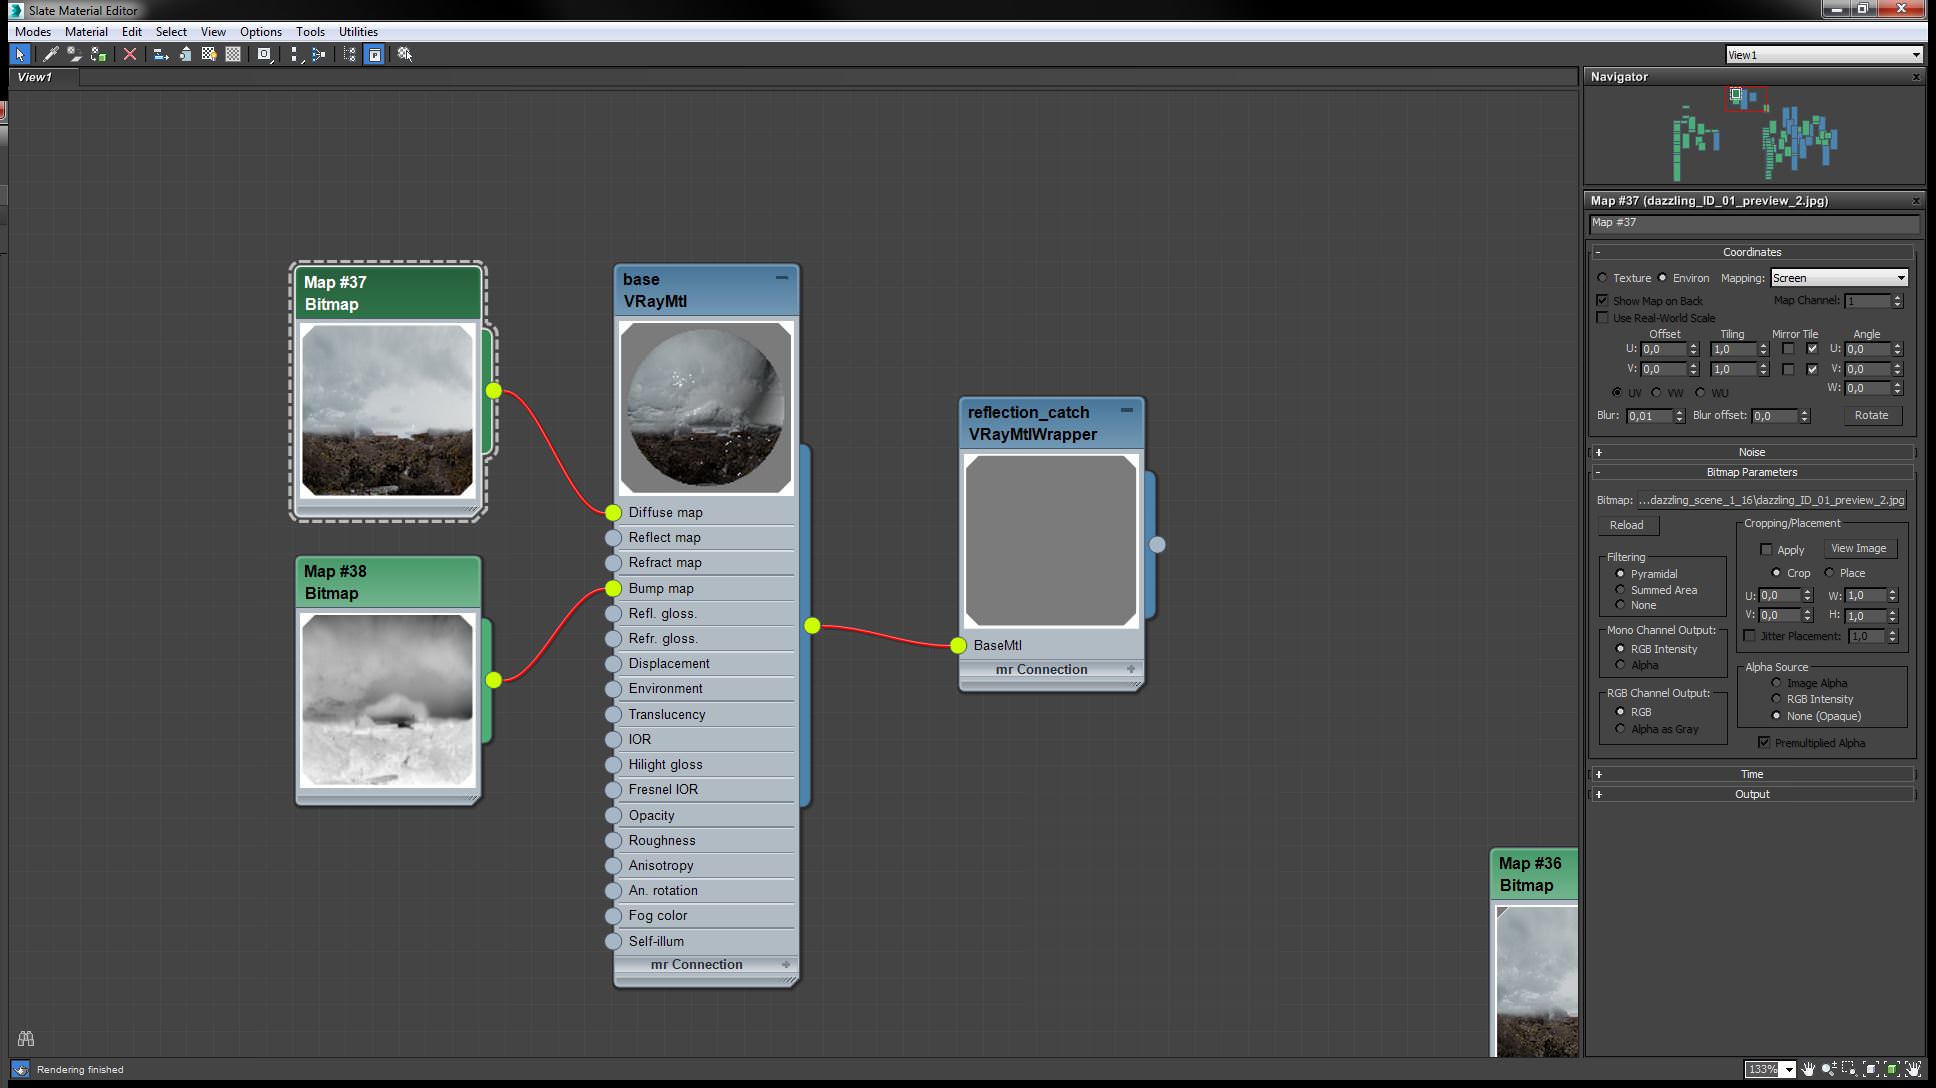The image size is (1936, 1088).
Task: Lay out children toolbar icon
Action: tap(318, 54)
